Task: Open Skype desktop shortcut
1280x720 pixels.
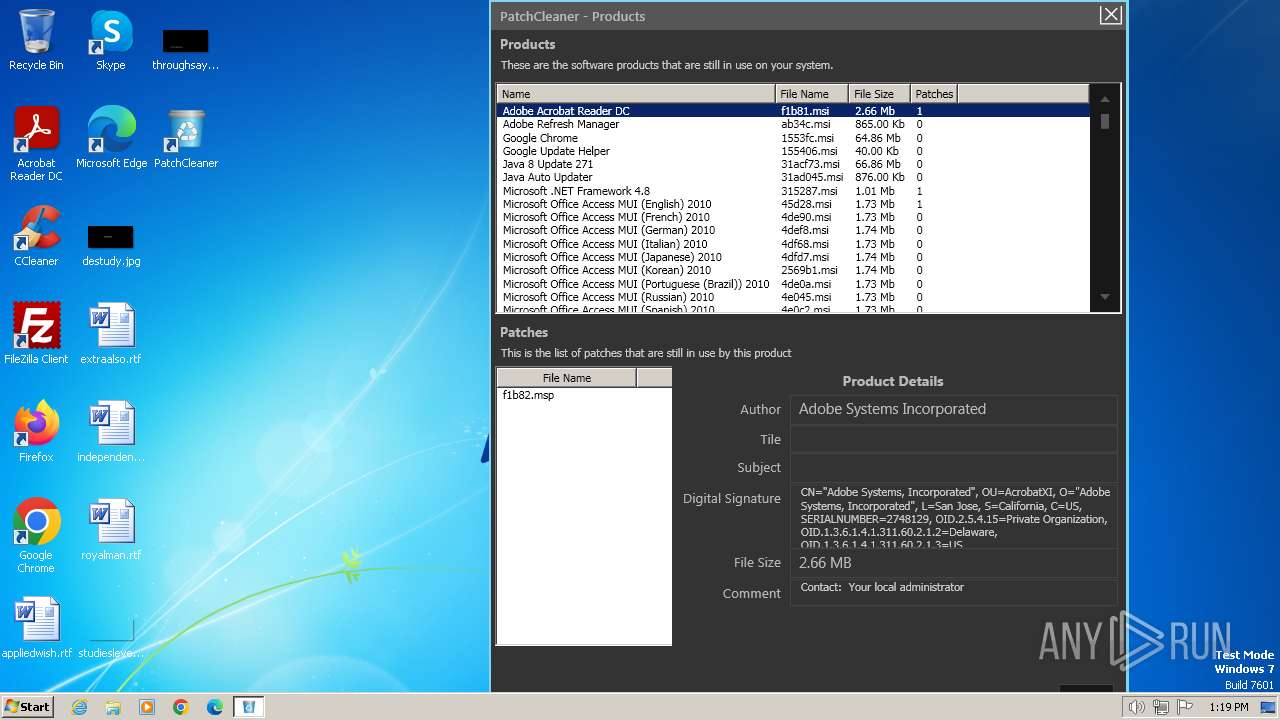Action: coord(110,40)
